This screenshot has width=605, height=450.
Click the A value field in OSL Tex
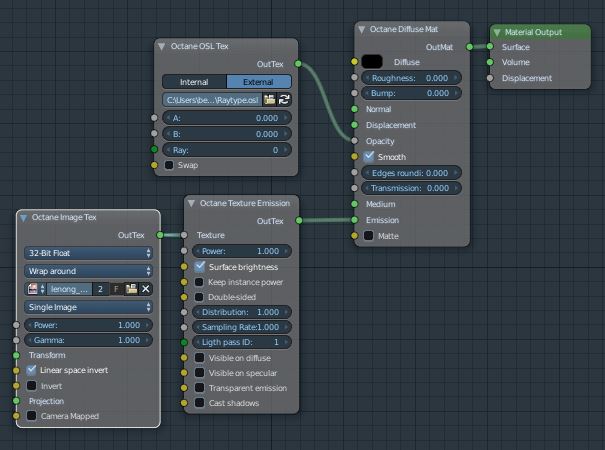tap(227, 118)
